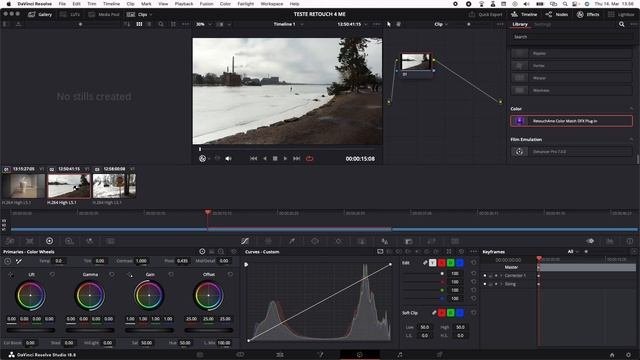Reset the Gamma color wheel
640x360 pixels.
[112, 274]
